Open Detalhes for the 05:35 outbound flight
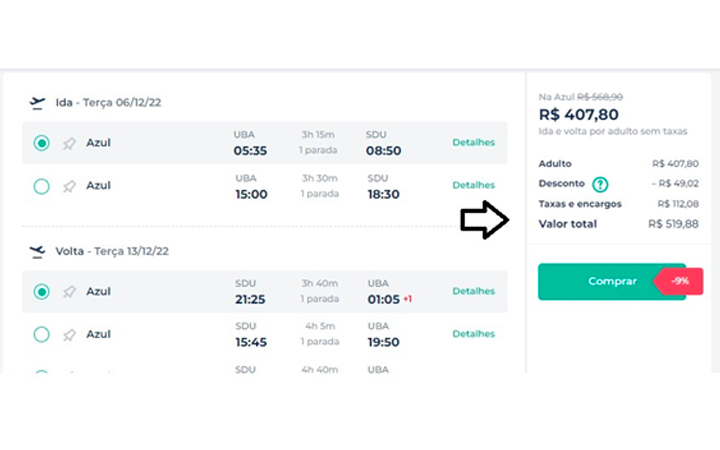 coord(473,142)
